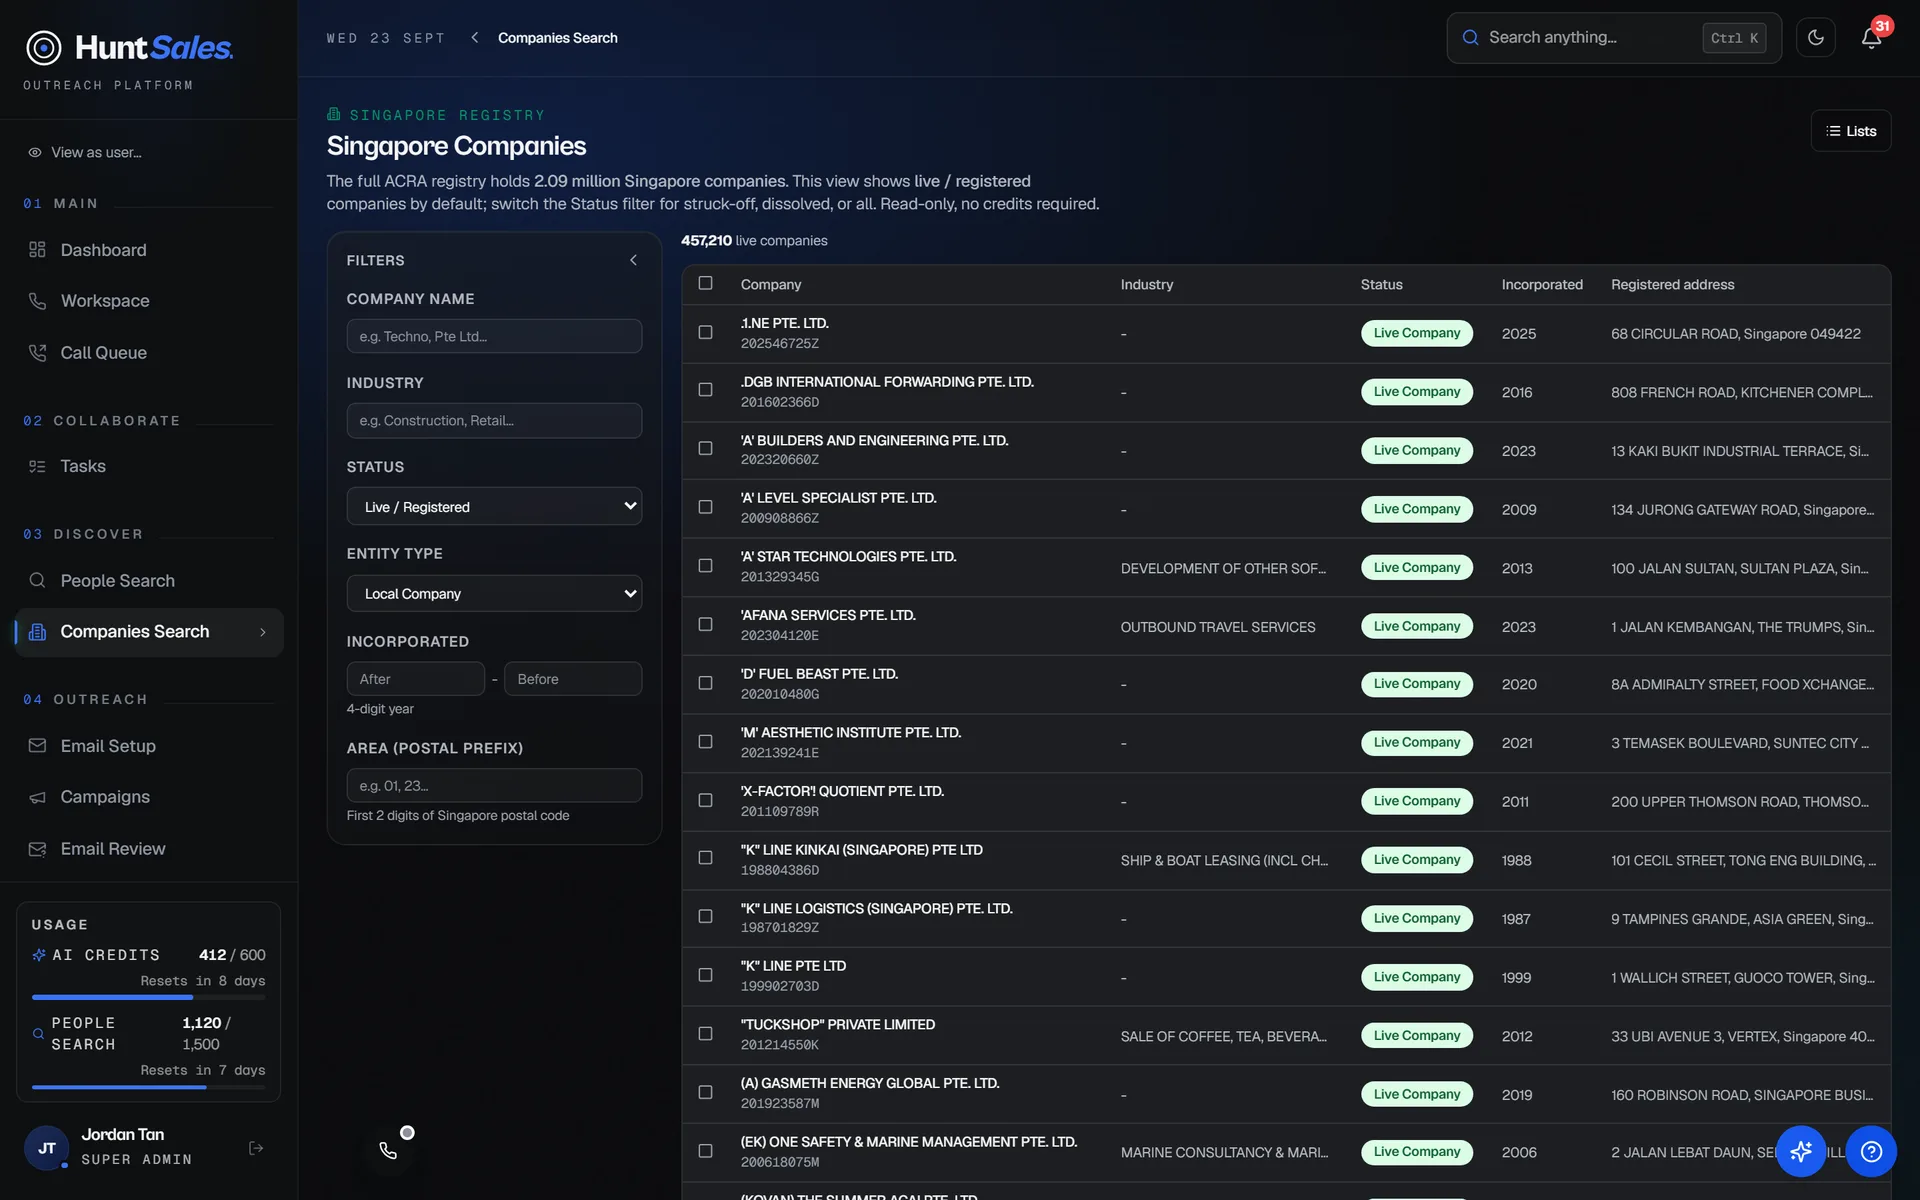Toggle dark mode moon icon
1920x1200 pixels.
tap(1815, 38)
